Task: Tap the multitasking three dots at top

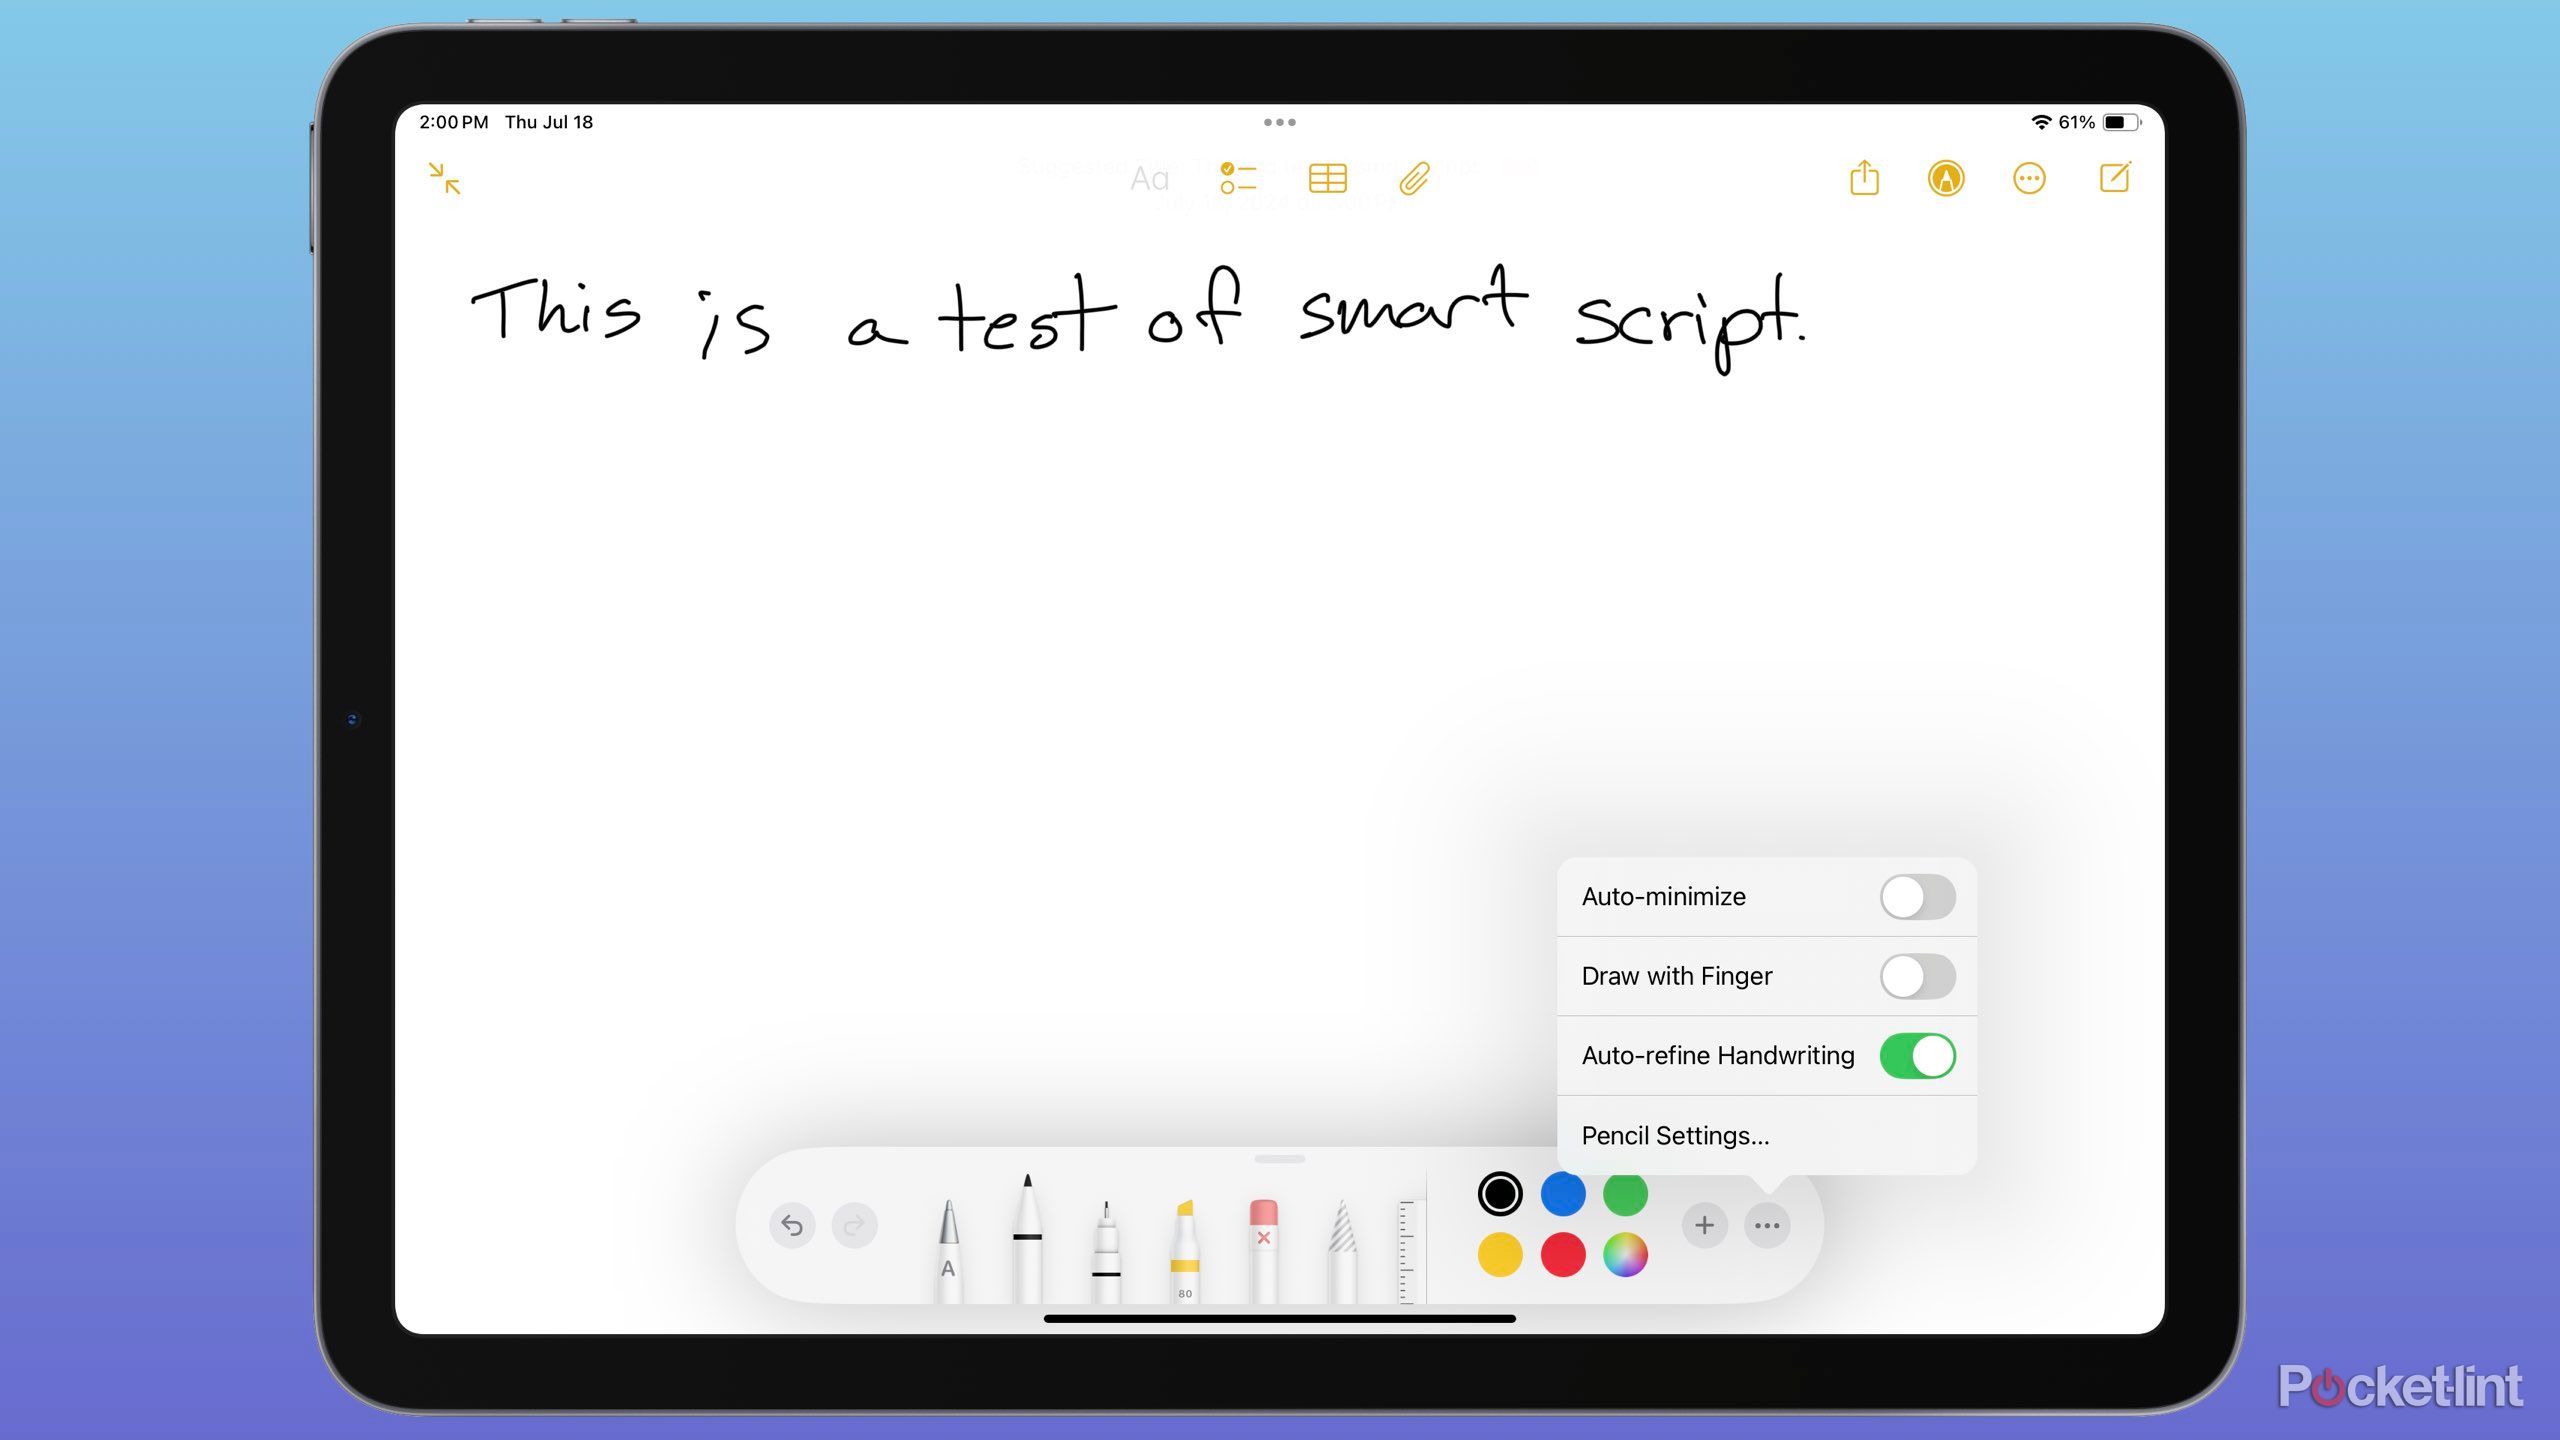Action: (1279, 122)
